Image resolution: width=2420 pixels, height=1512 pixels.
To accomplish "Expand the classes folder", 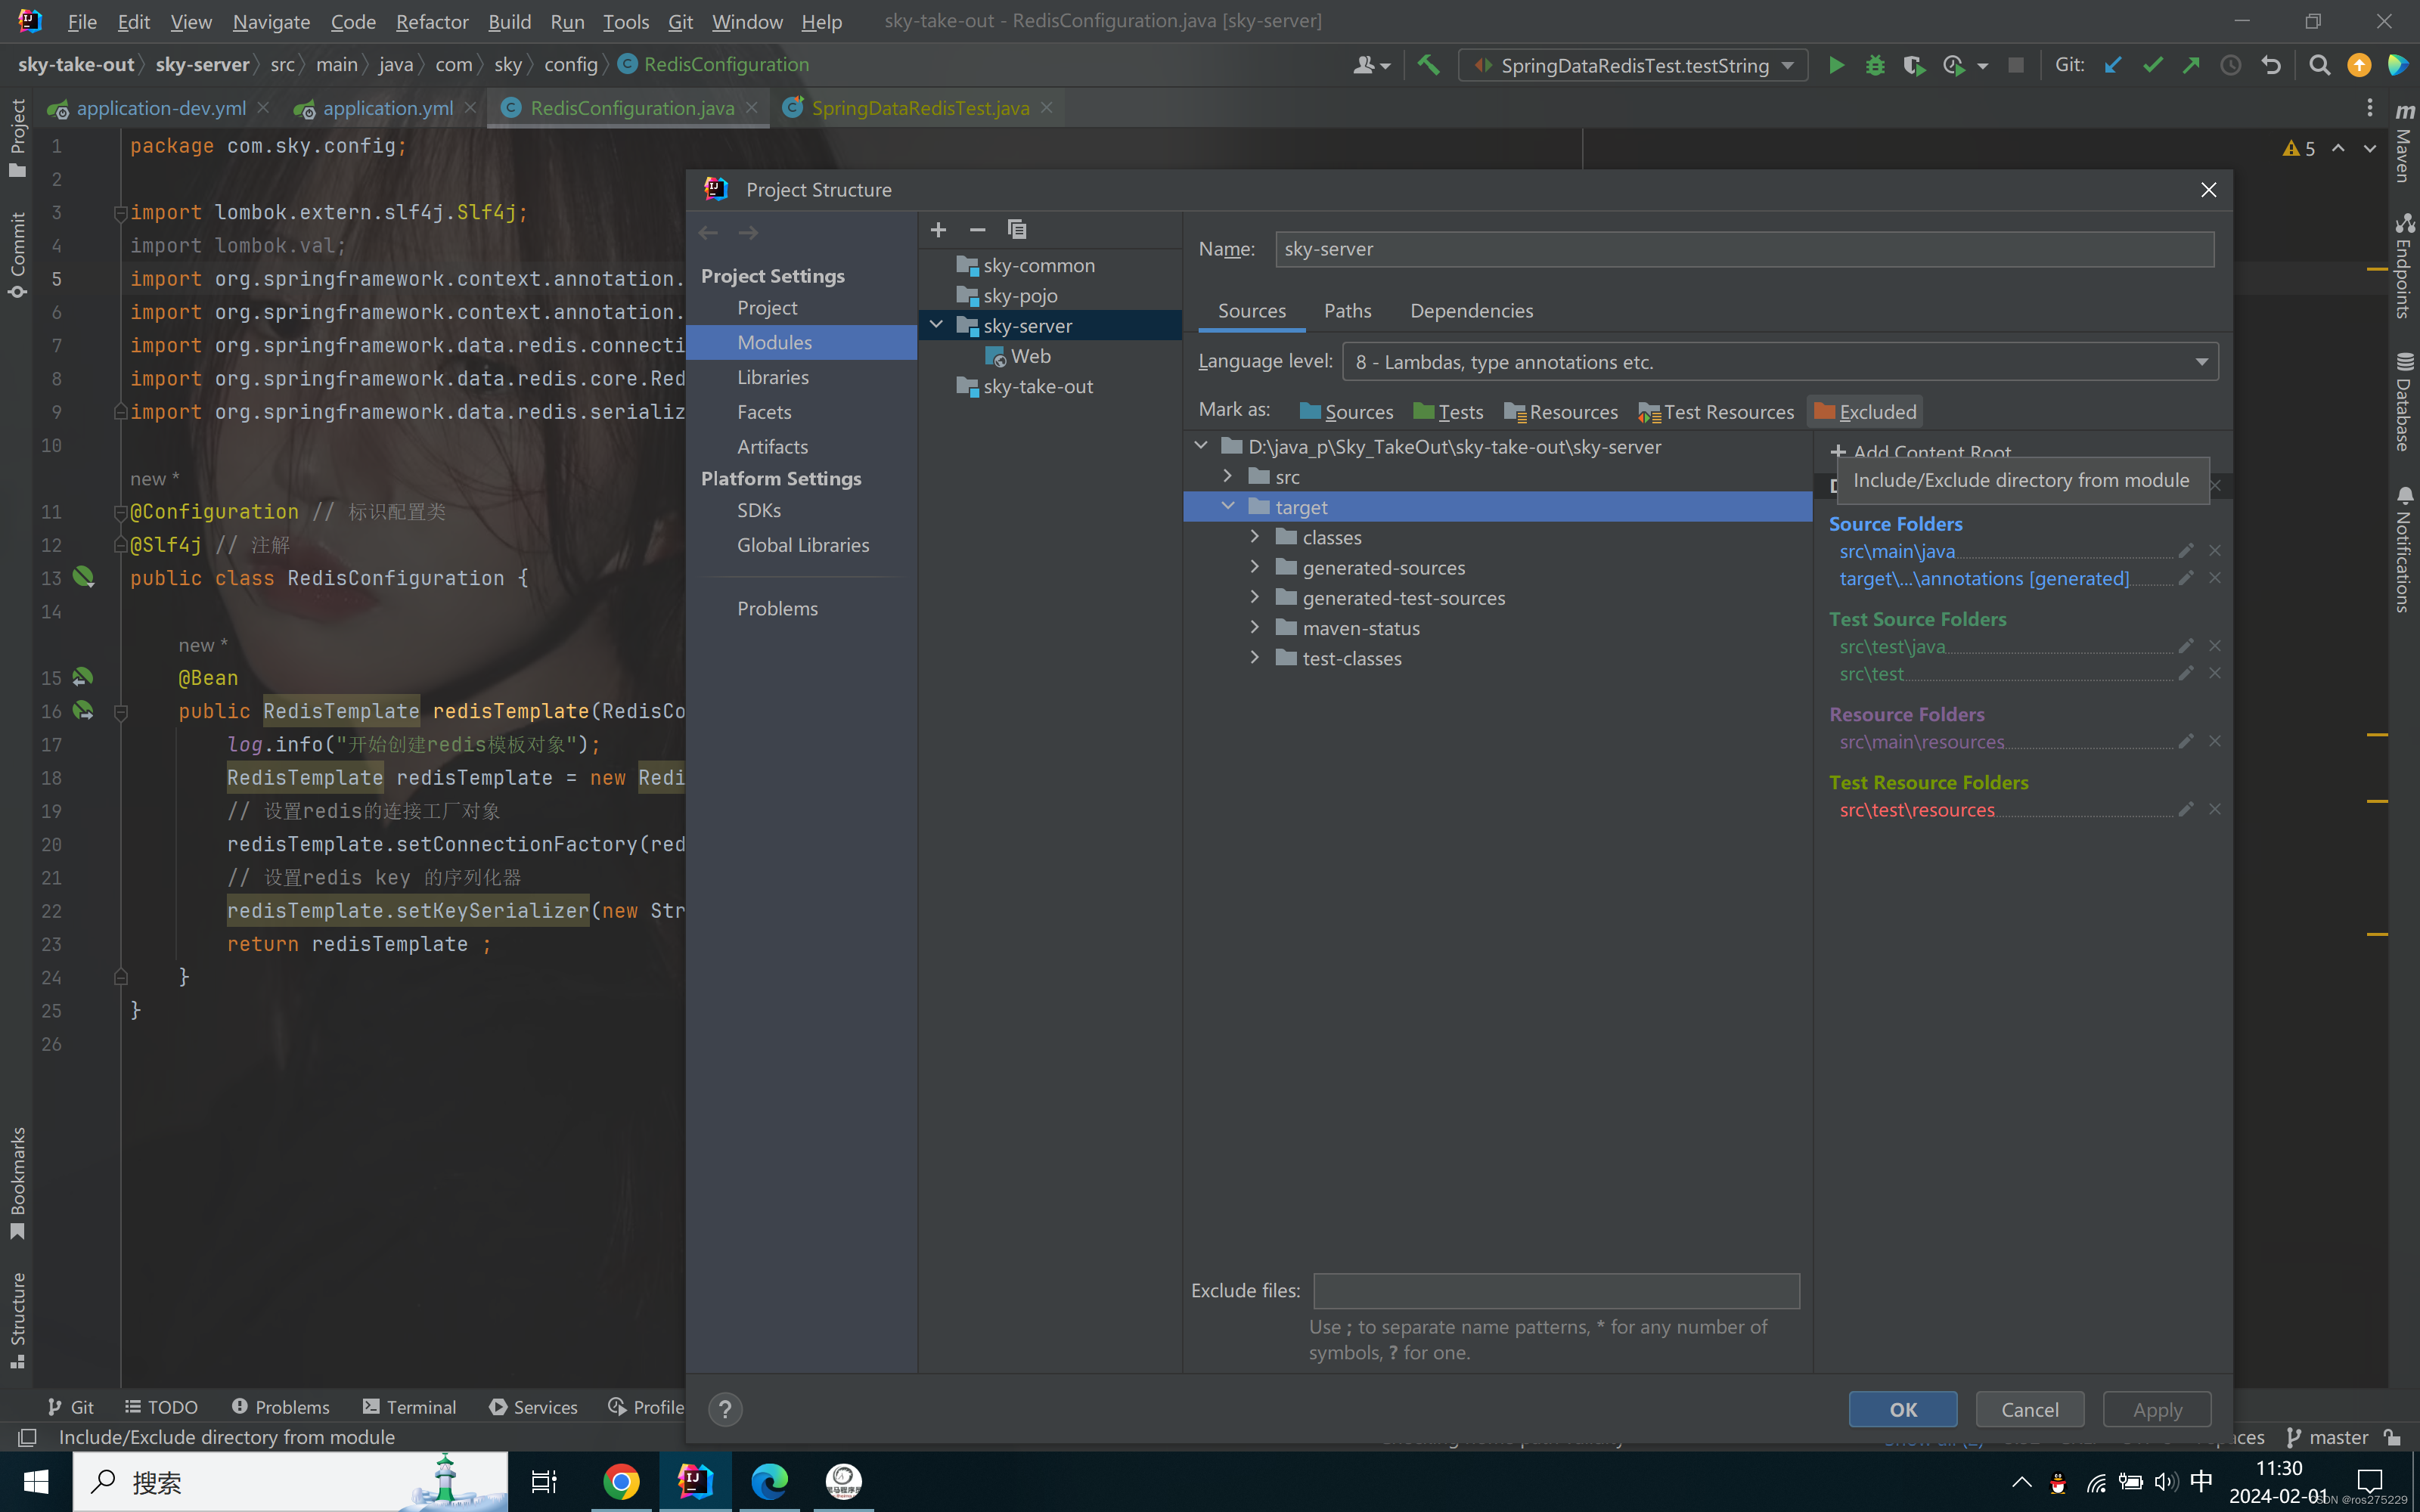I will click(x=1255, y=537).
